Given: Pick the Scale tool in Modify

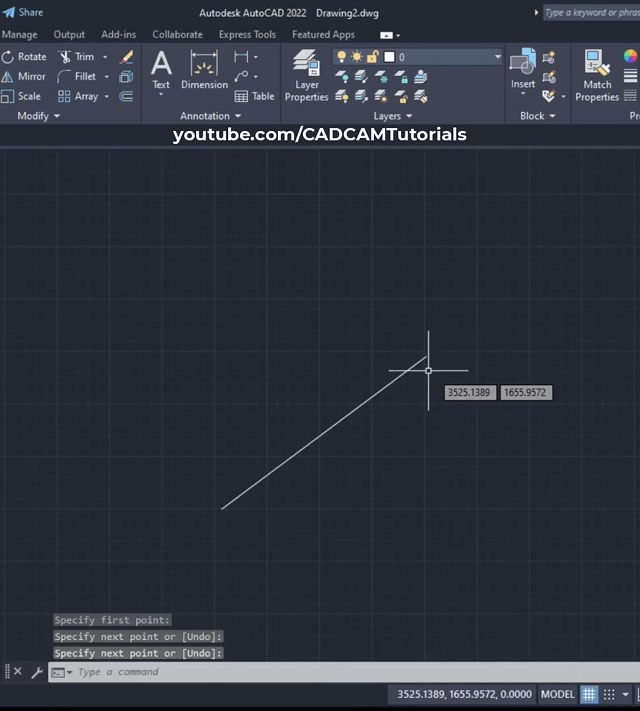Looking at the screenshot, I should (x=22, y=97).
